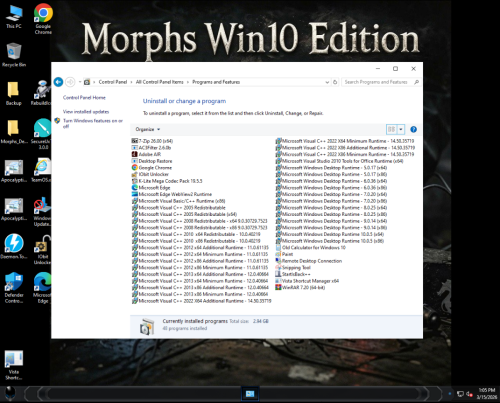
Task: Open the Daemon Tools desktop shortcut
Action: (14, 247)
